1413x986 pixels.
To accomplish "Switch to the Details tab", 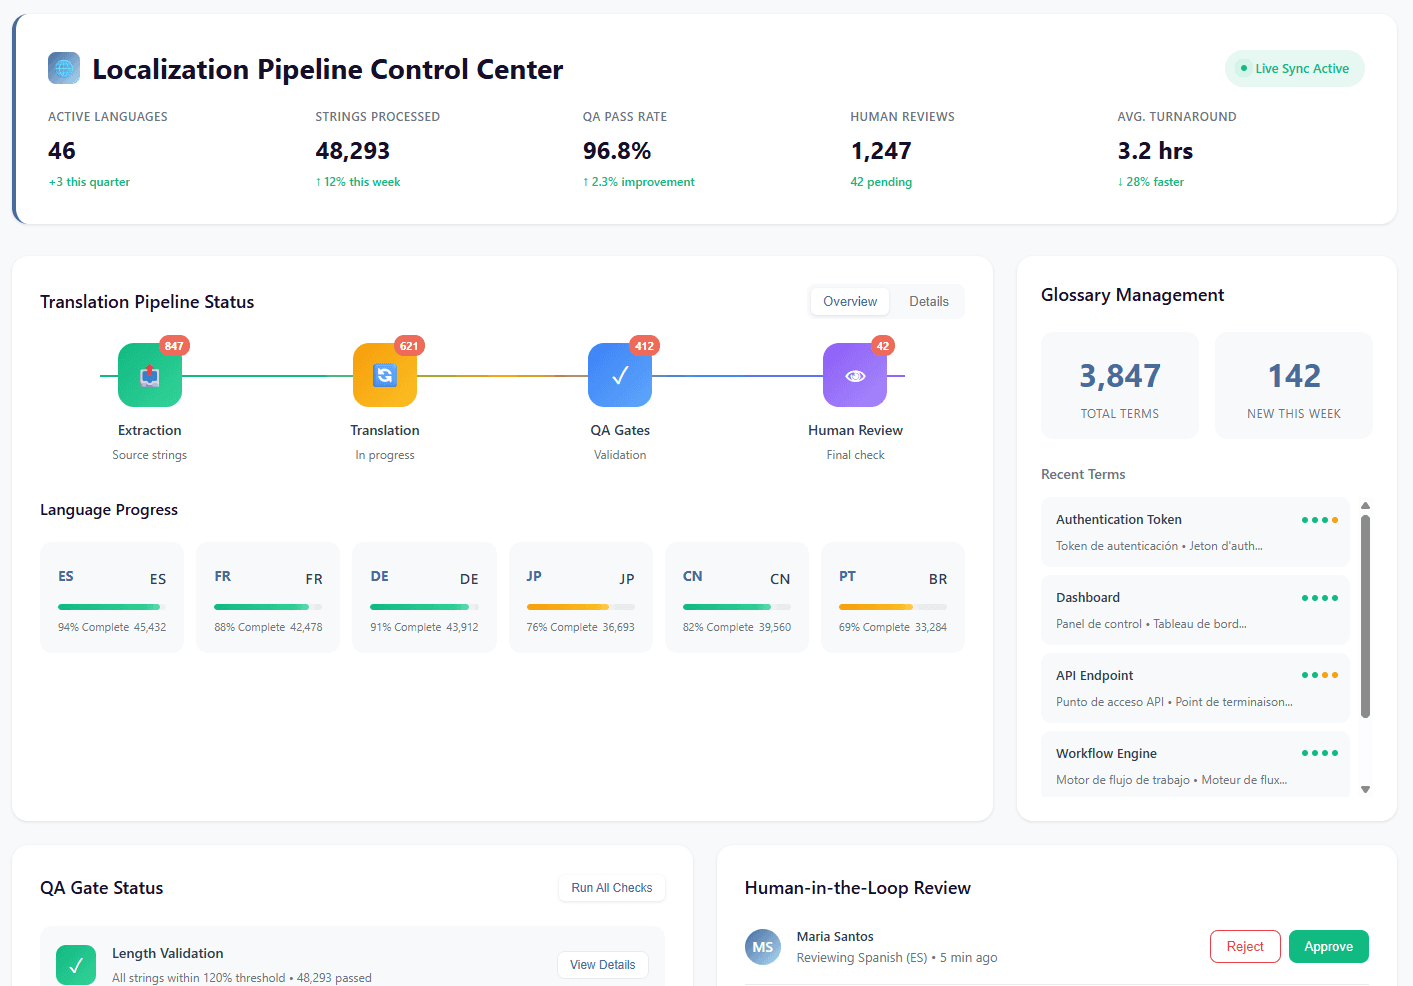I will 928,302.
